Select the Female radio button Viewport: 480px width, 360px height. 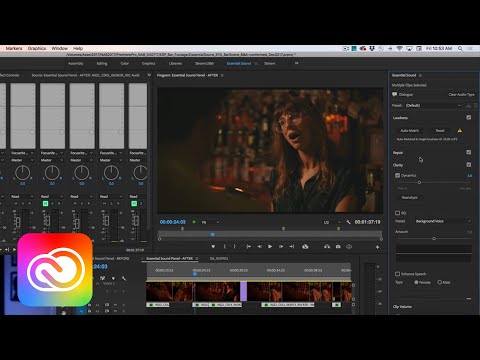coord(416,282)
